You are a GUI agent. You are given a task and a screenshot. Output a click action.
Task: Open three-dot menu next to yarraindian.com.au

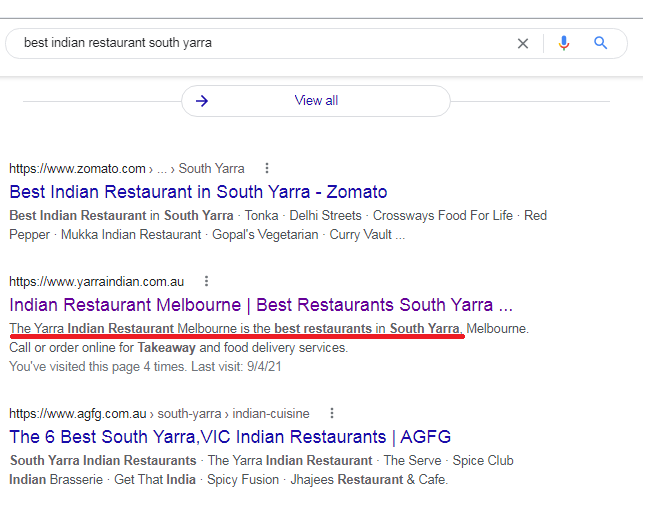coord(206,282)
